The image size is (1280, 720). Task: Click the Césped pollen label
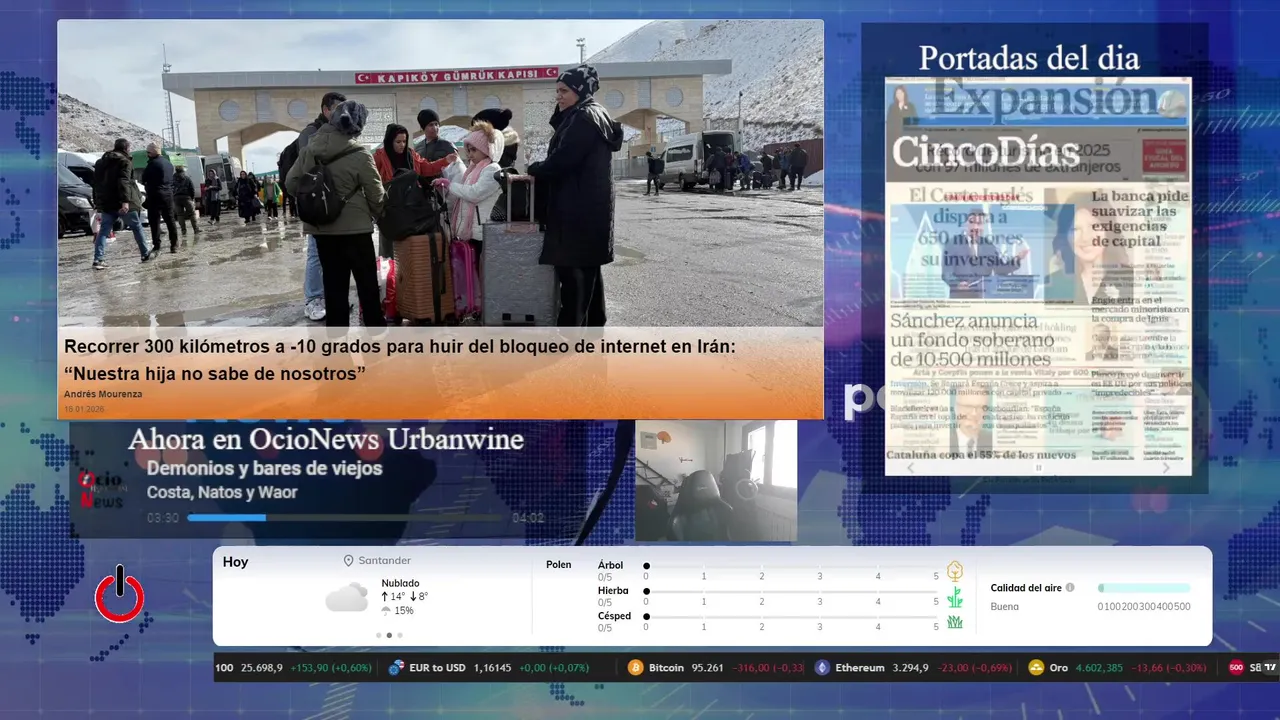614,616
